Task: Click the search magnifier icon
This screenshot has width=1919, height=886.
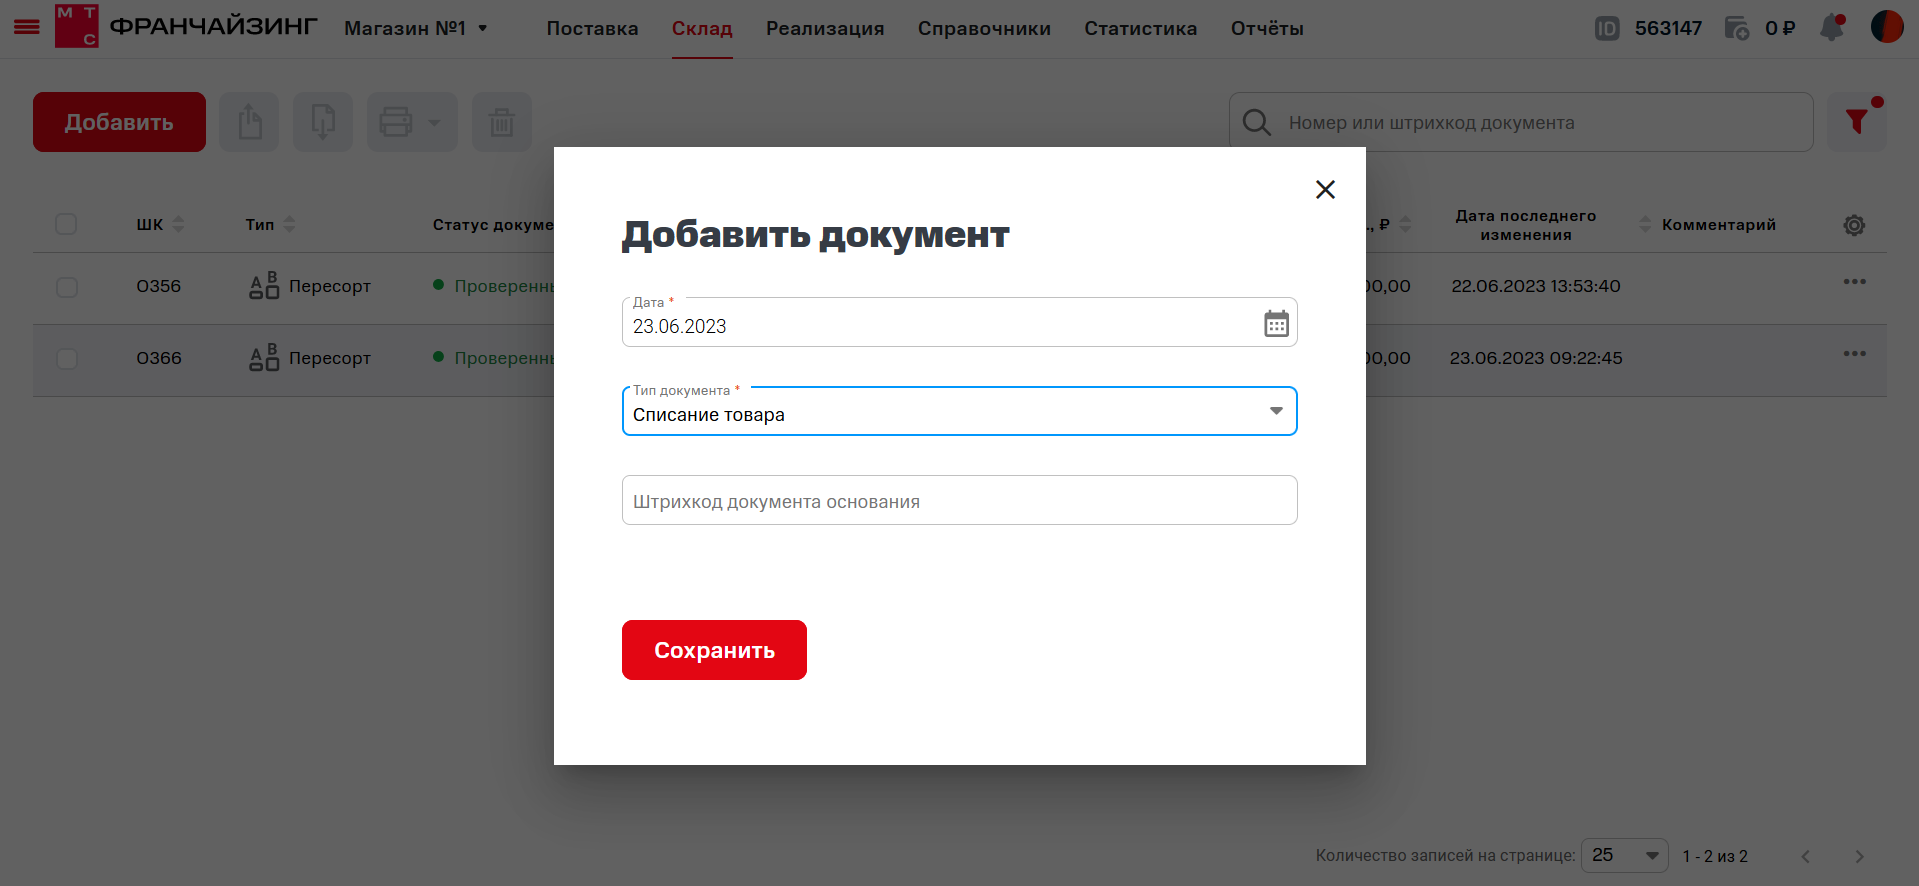Action: tap(1256, 122)
